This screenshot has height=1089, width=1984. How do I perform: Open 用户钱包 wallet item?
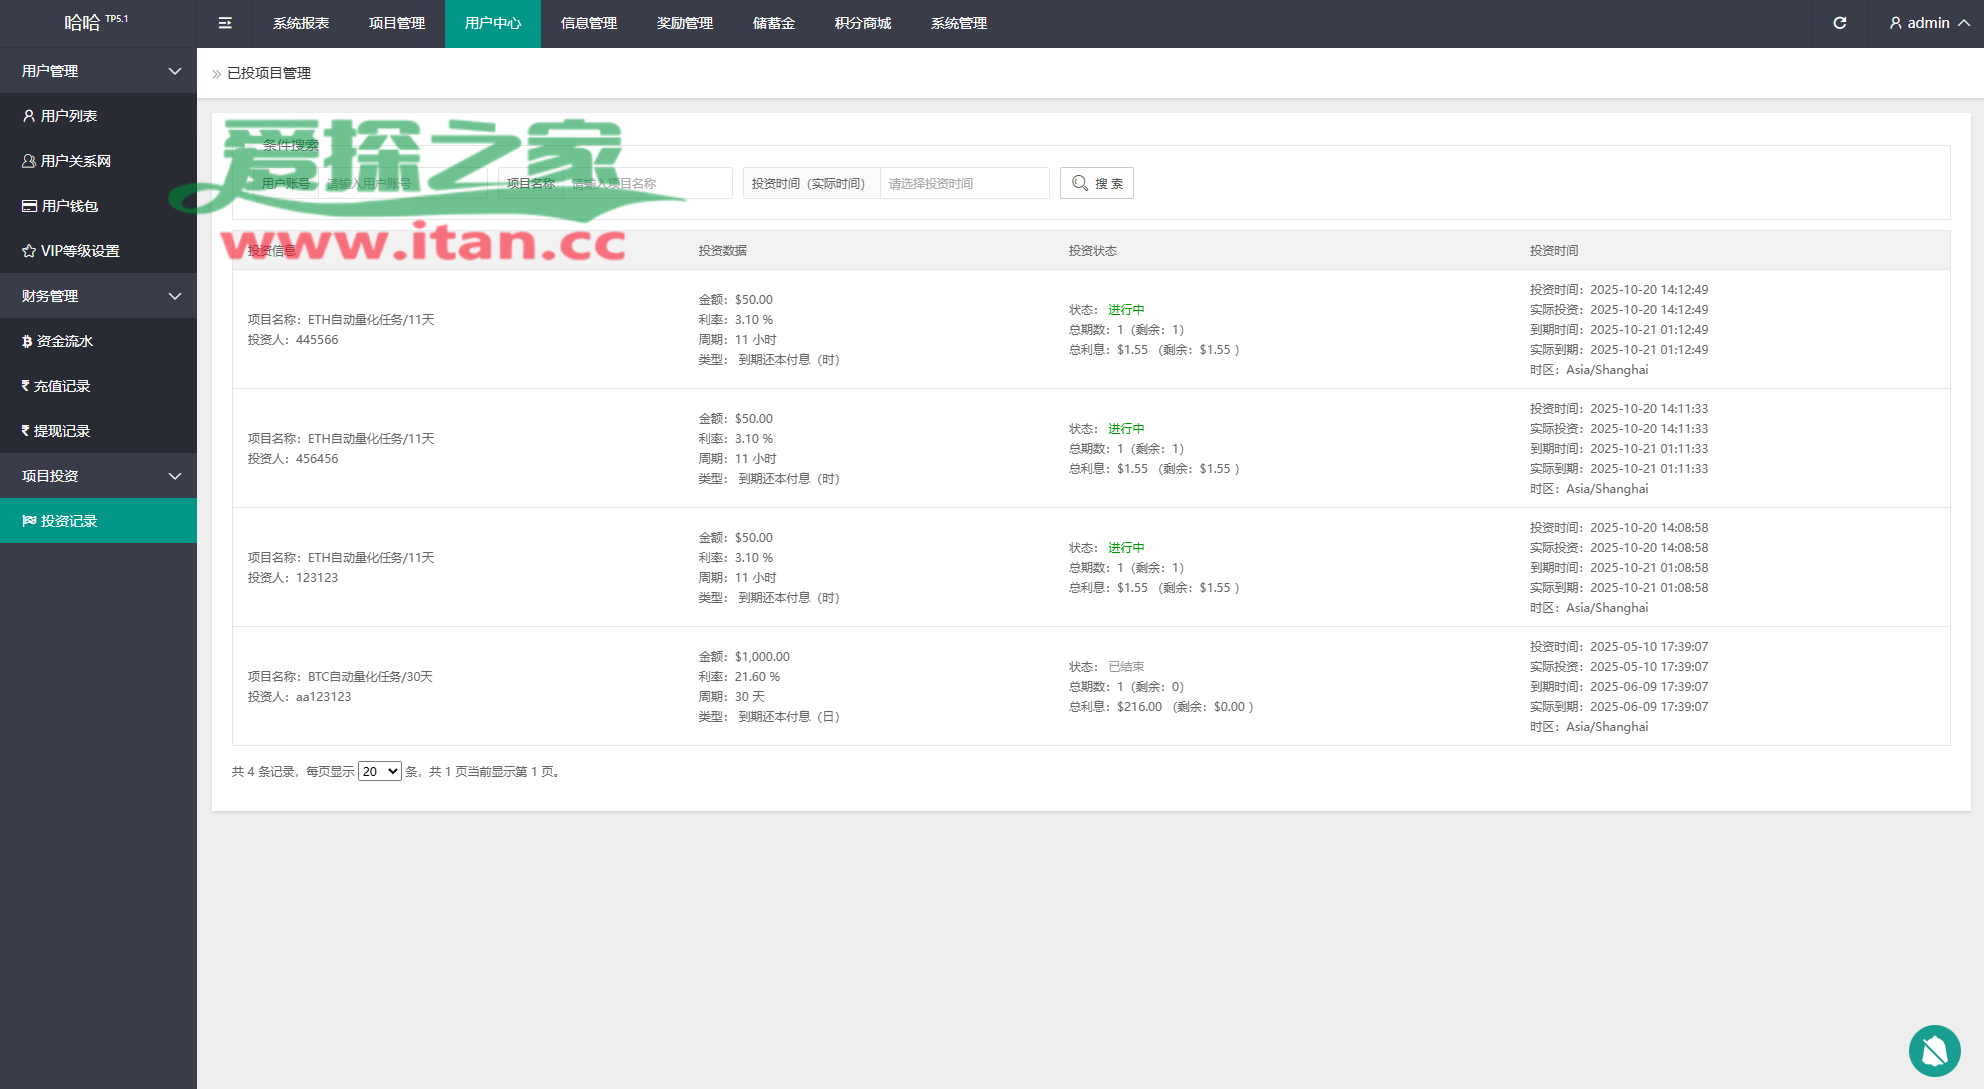click(x=69, y=206)
